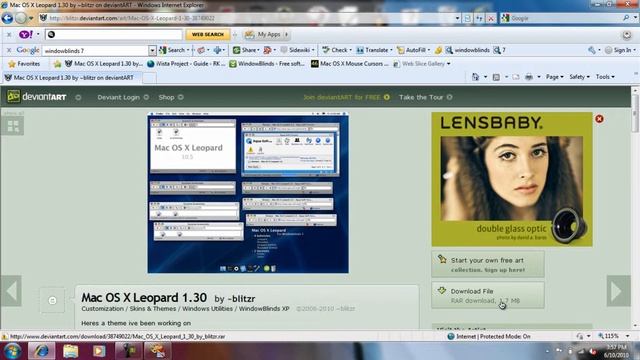Open the Google toolbar Share menu
The height and width of the screenshot is (360, 640).
pyautogui.click(x=246, y=50)
